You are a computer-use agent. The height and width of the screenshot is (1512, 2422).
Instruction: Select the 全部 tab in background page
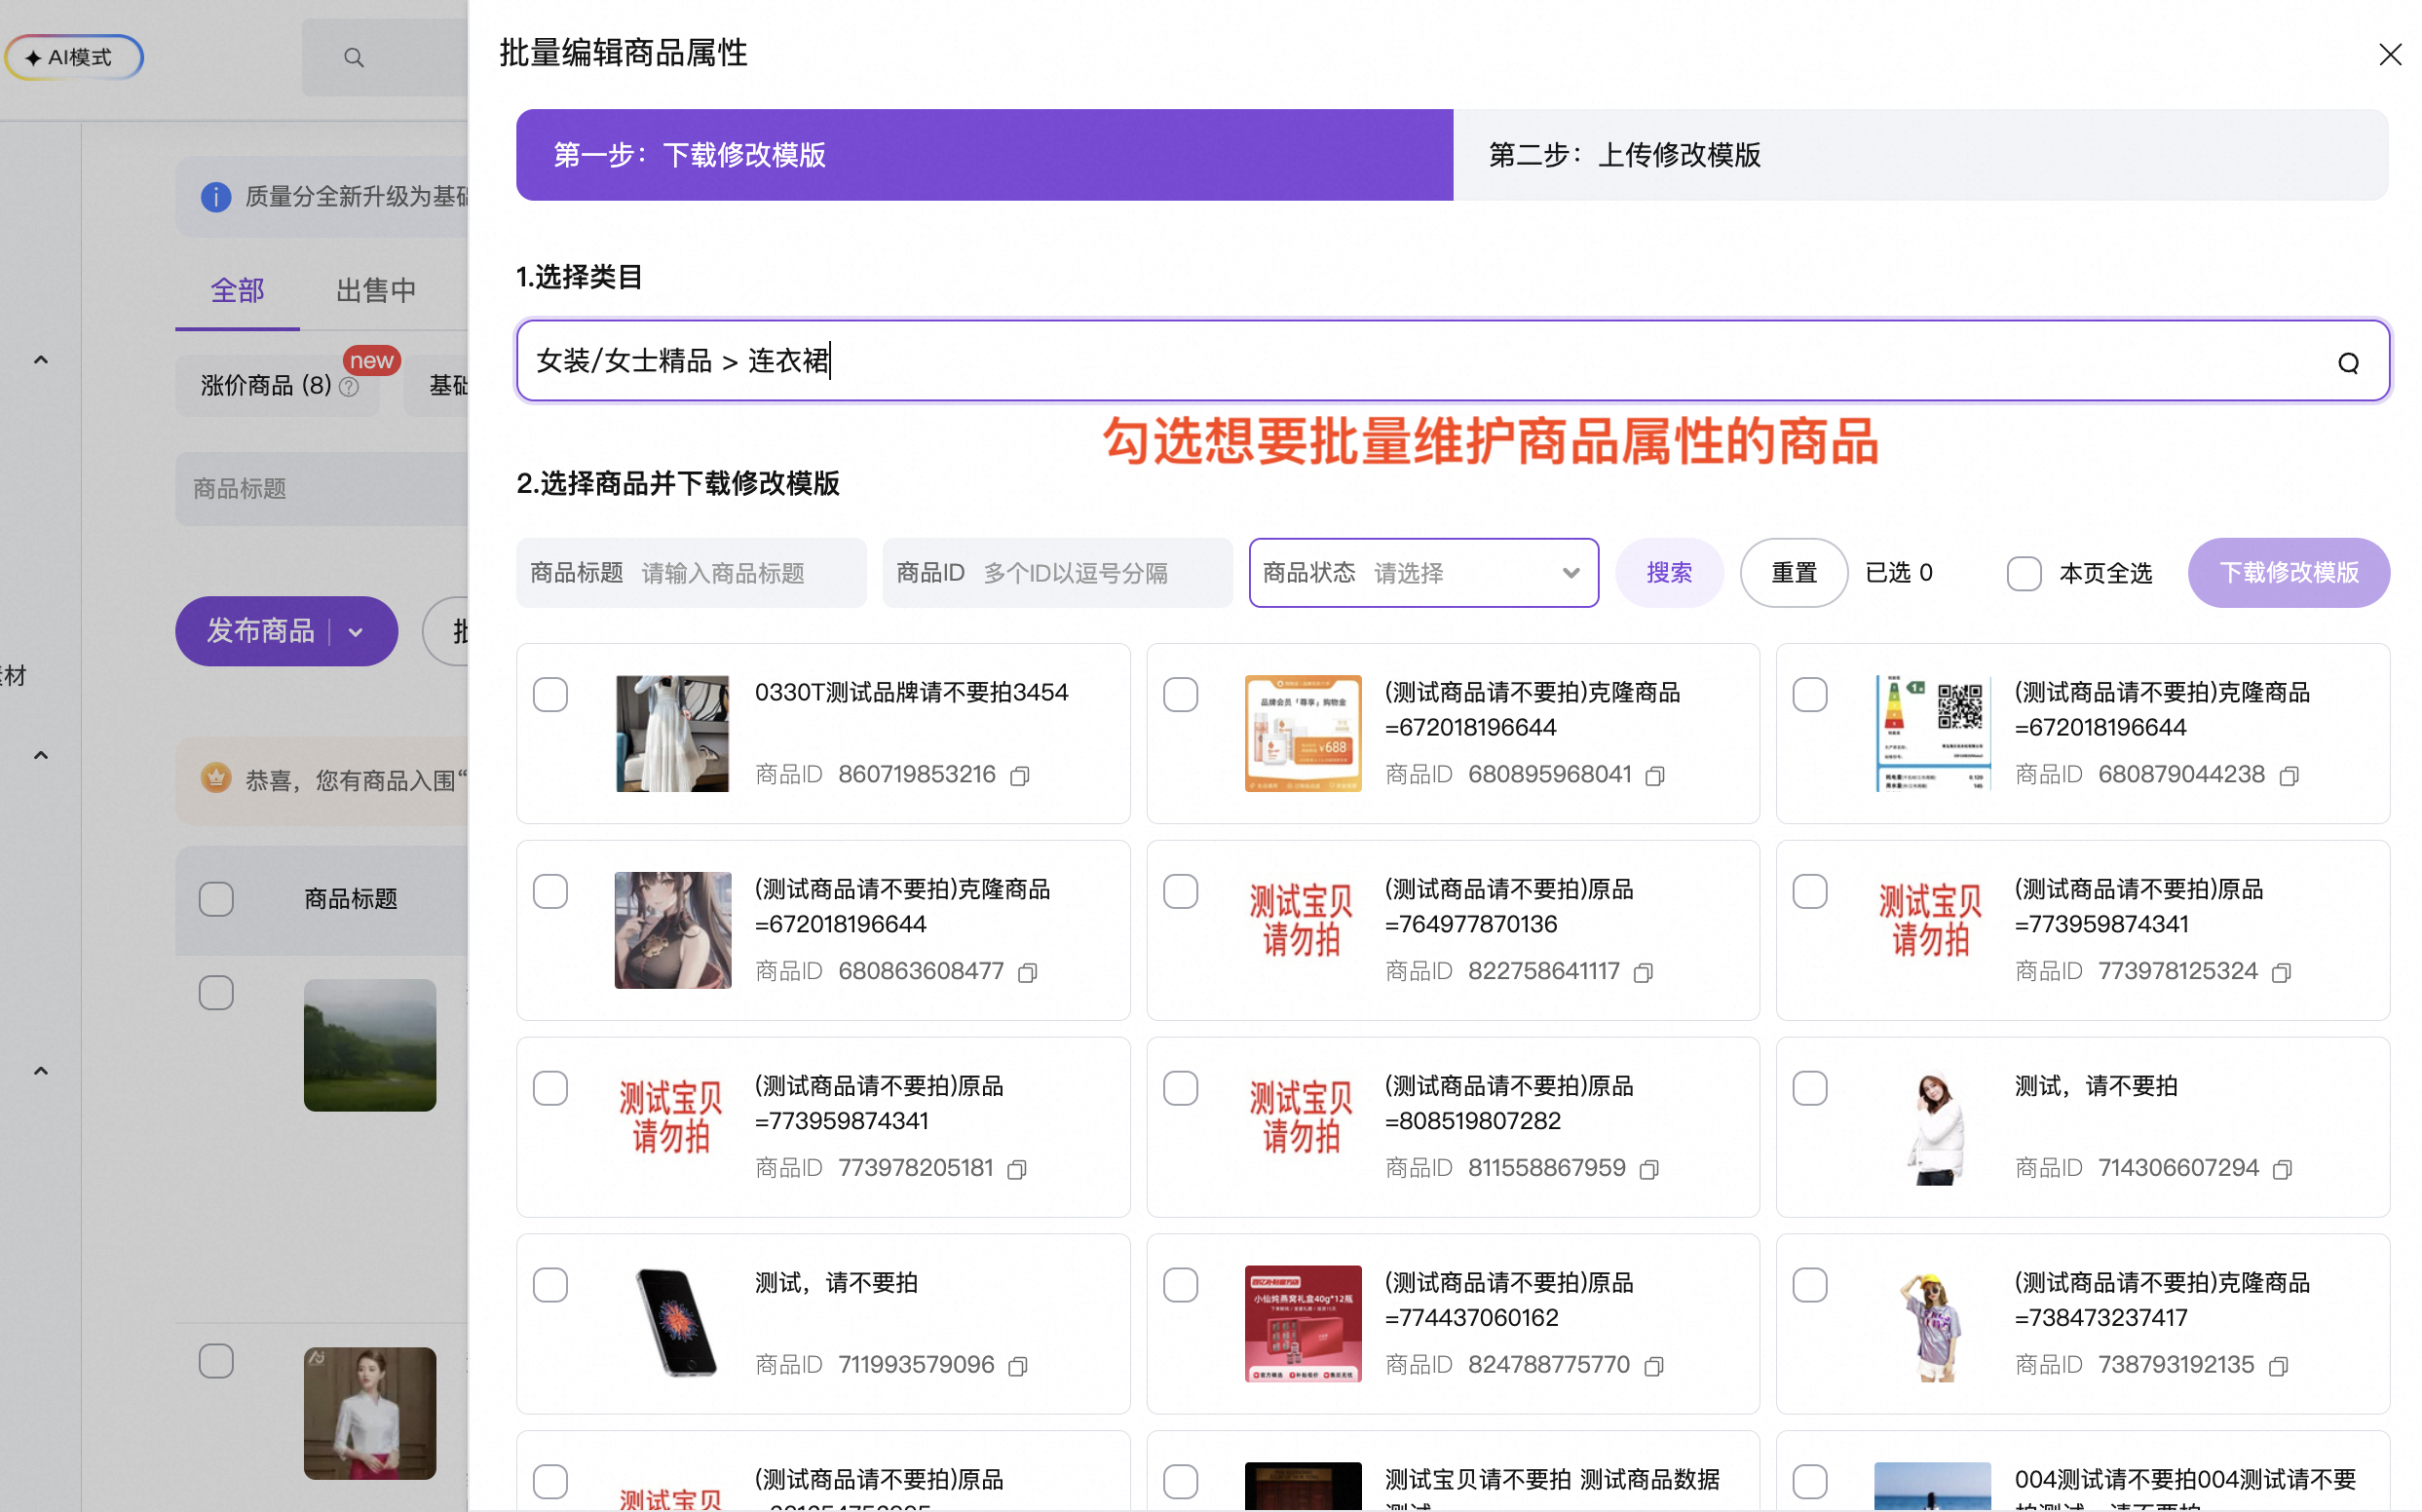click(237, 291)
